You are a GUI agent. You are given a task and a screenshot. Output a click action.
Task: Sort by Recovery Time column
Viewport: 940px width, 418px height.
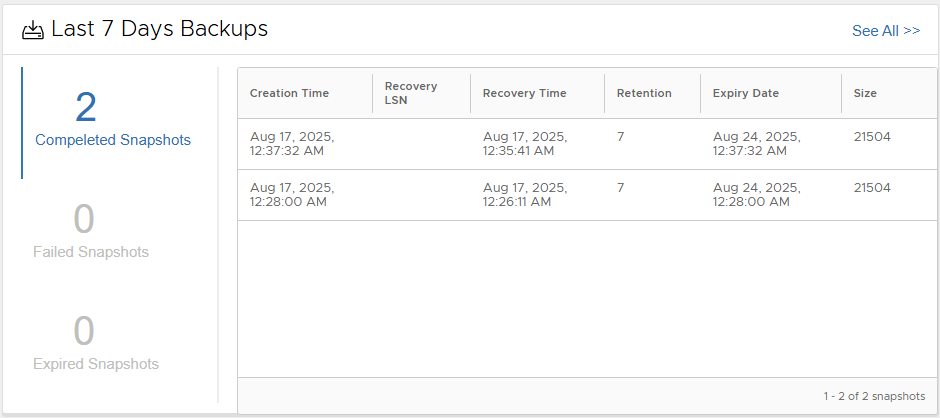click(524, 93)
